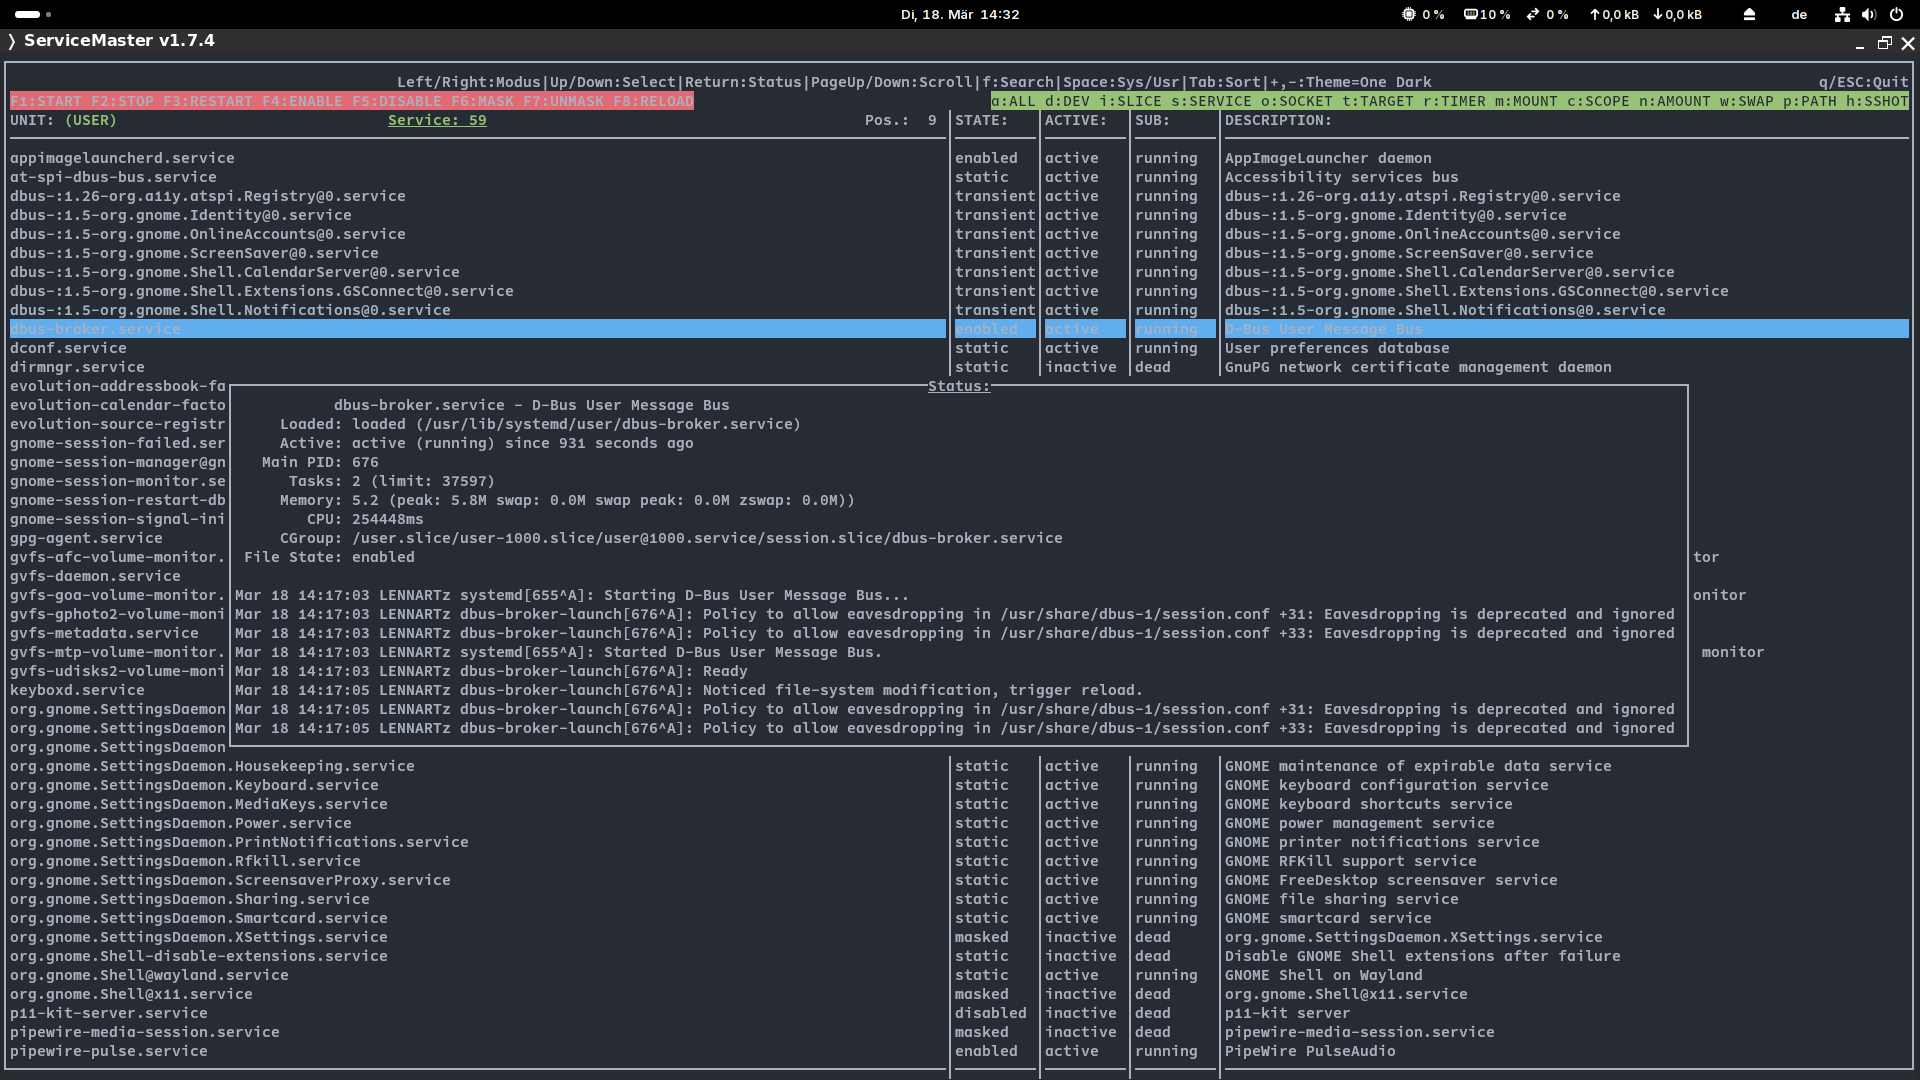
Task: Click the terminal prompt icon beside ServiceMaster title
Action: [x=11, y=41]
